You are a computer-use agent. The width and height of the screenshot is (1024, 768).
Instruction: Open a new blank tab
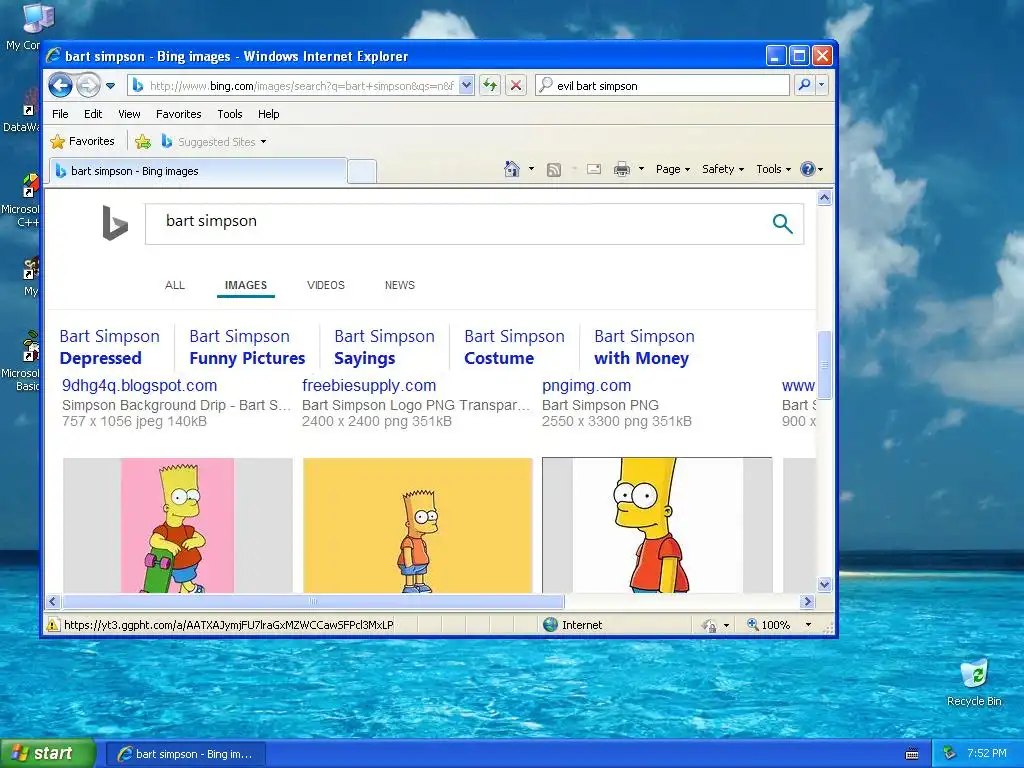tap(362, 172)
